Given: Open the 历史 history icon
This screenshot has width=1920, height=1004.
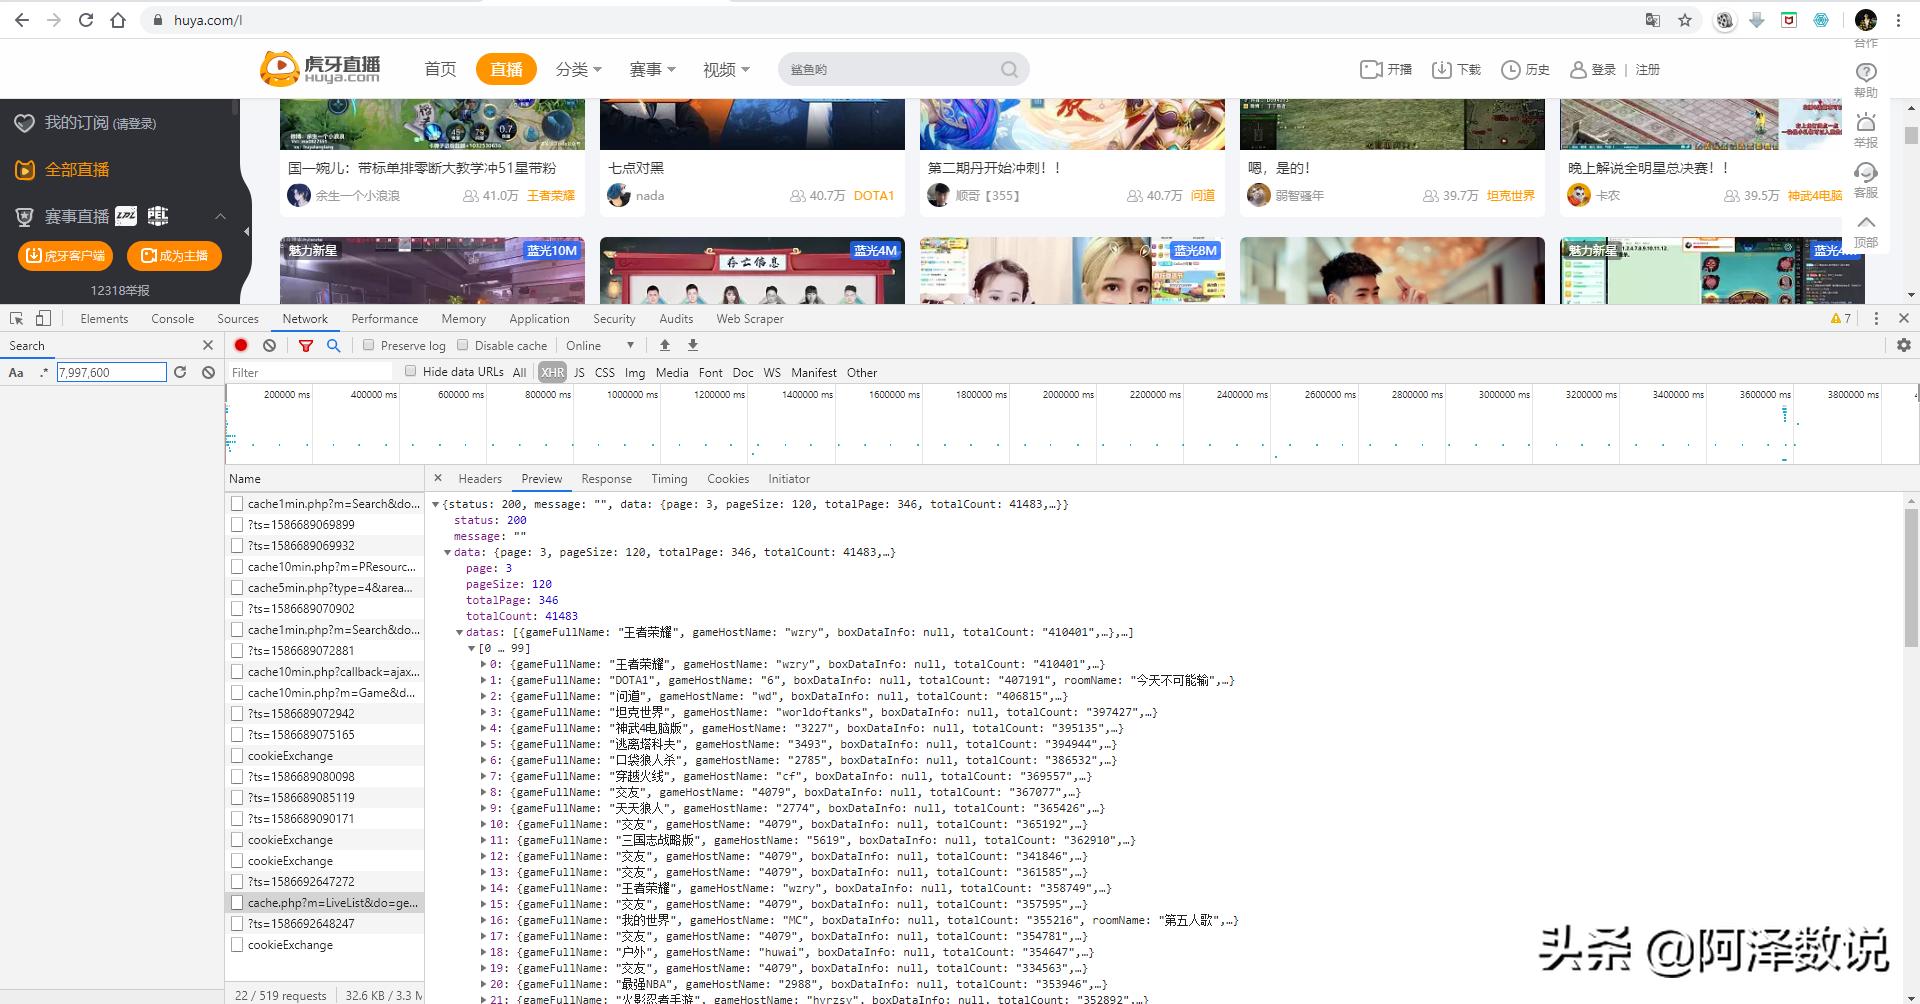Looking at the screenshot, I should coord(1511,69).
